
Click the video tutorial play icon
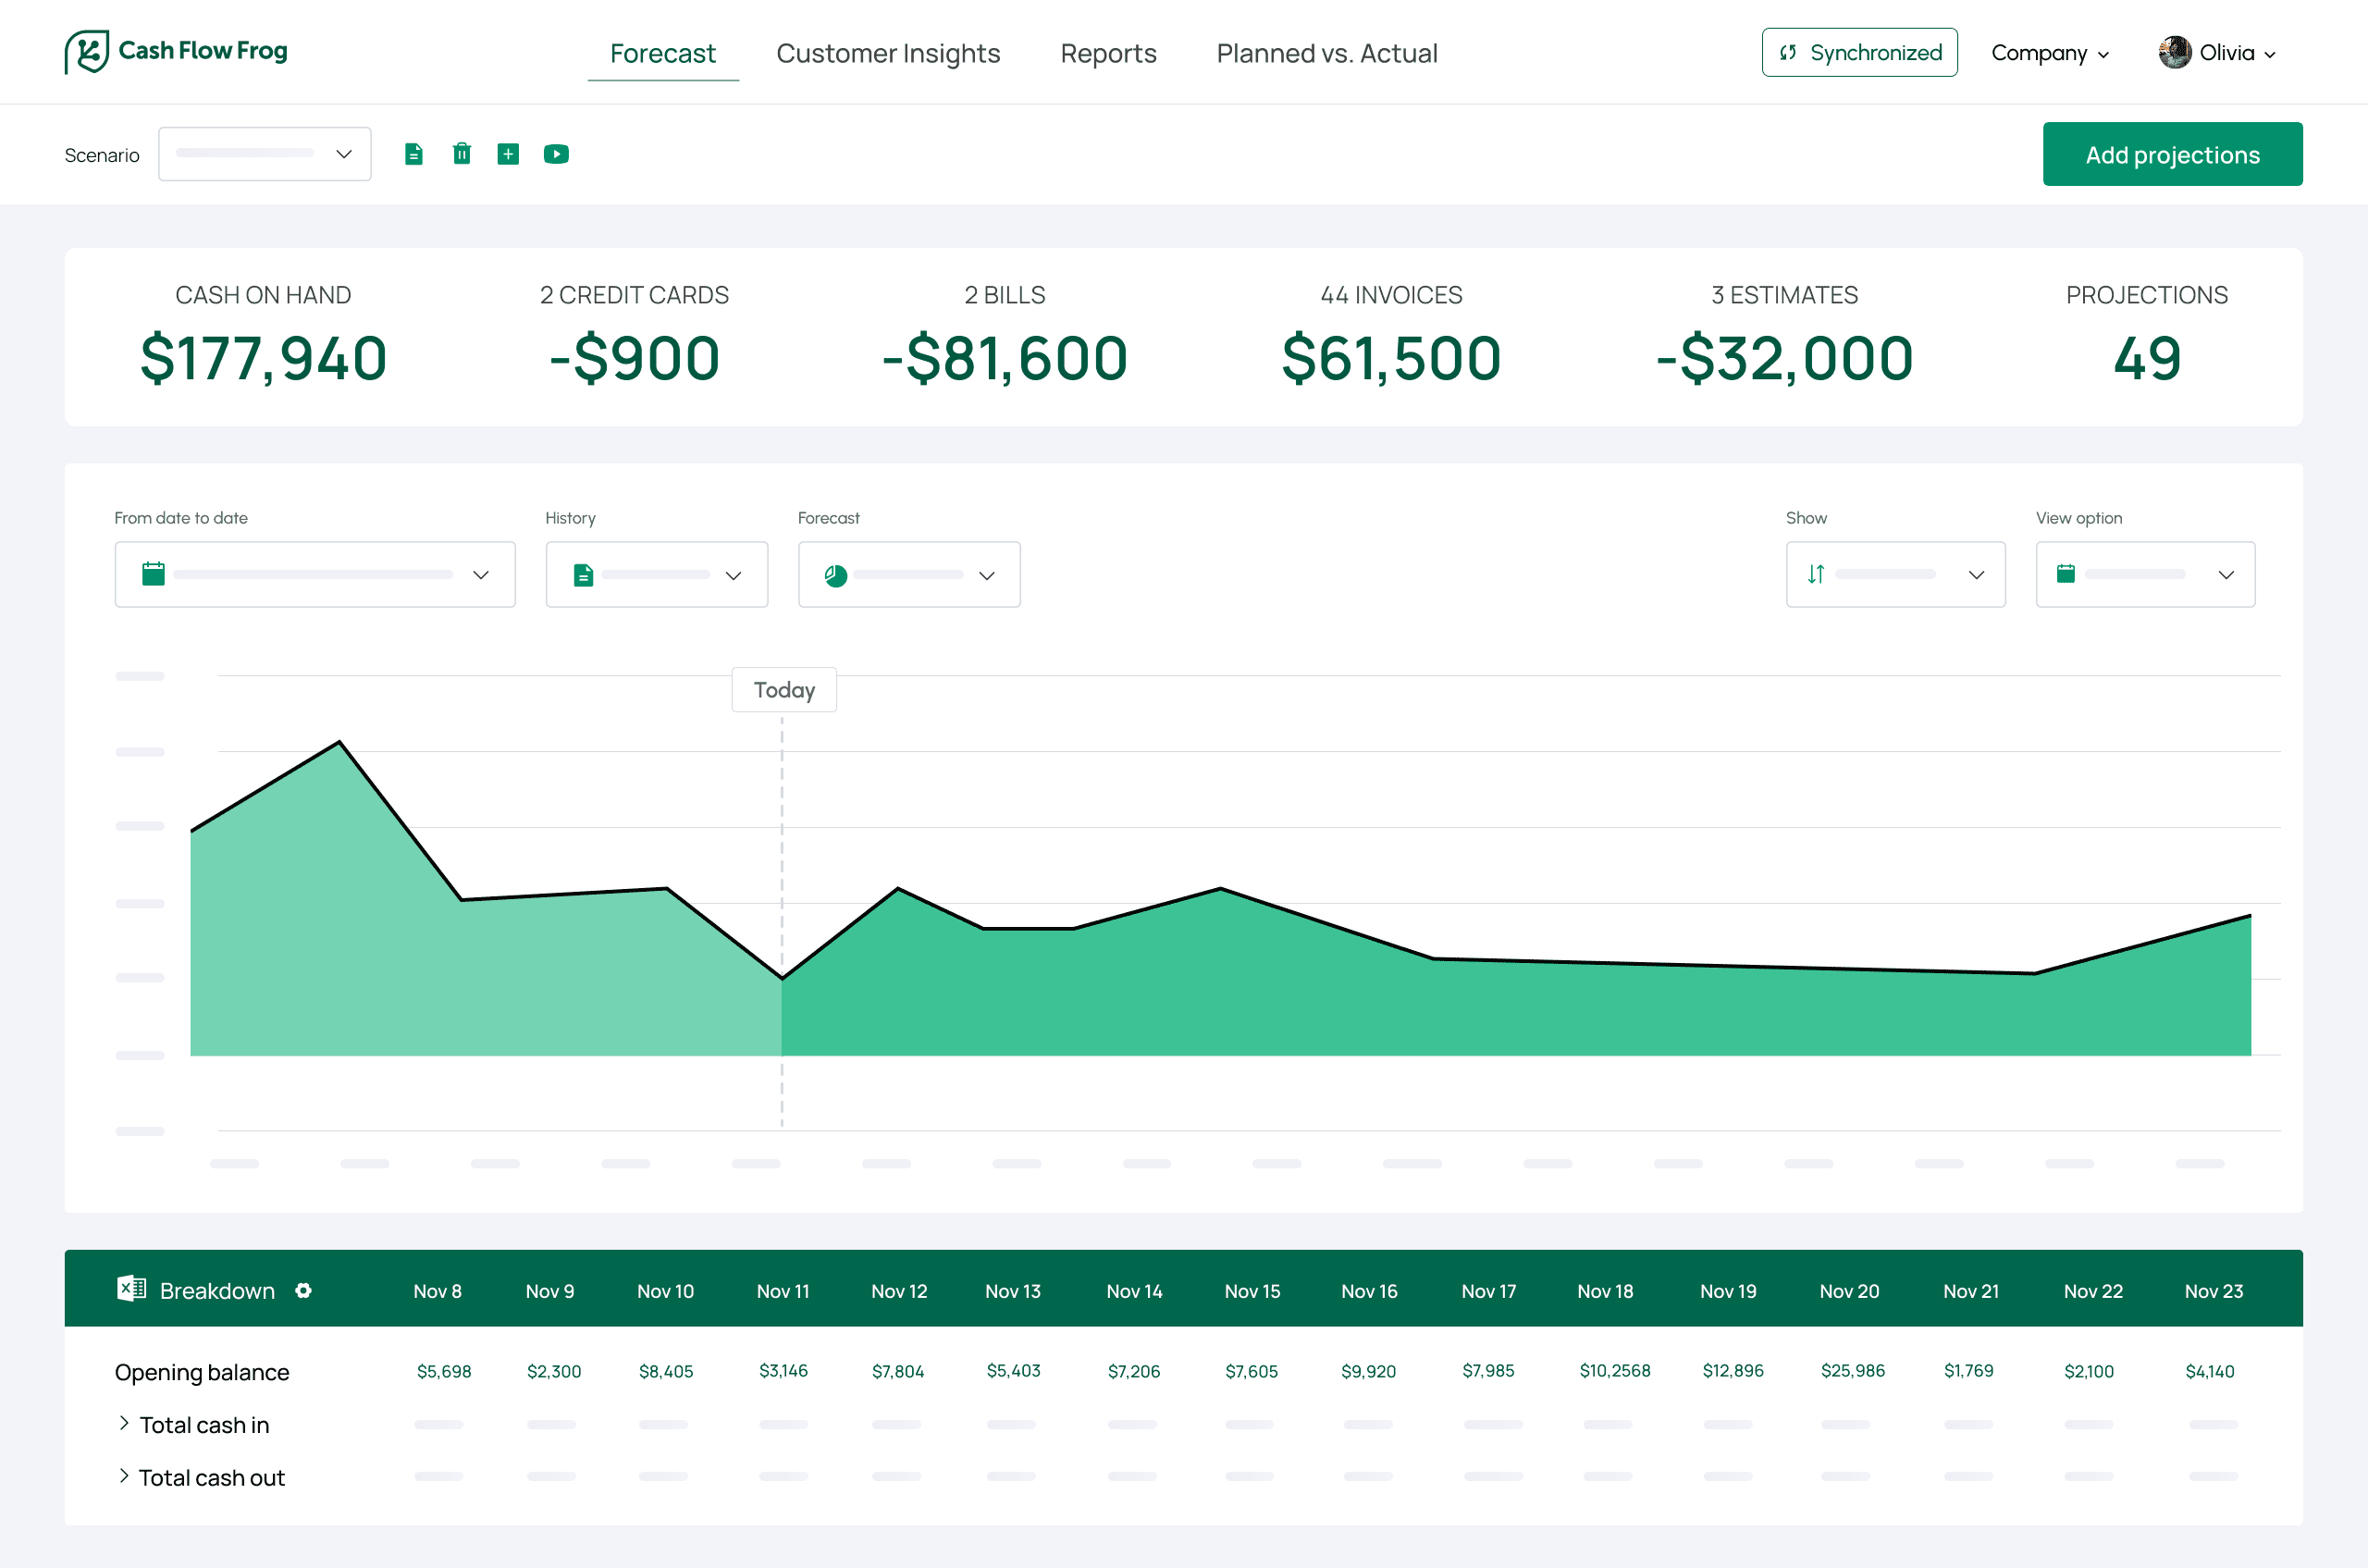[x=556, y=154]
